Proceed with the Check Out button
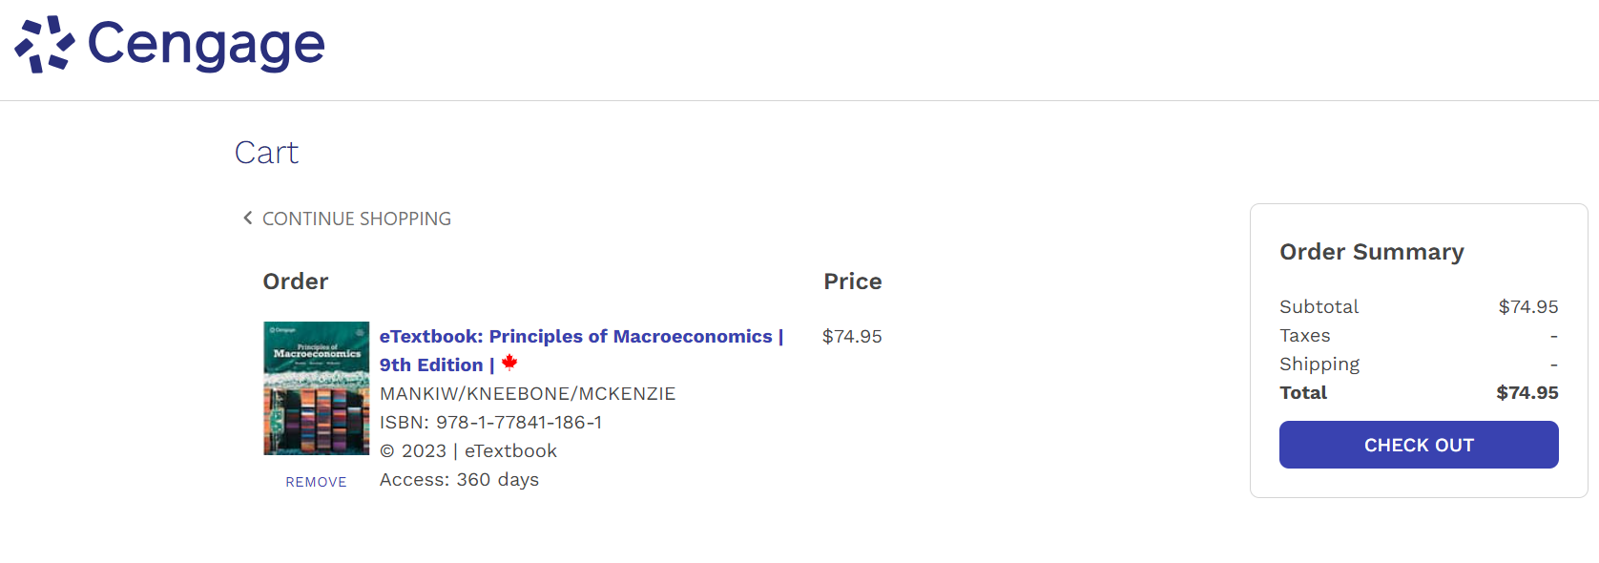 [1418, 445]
